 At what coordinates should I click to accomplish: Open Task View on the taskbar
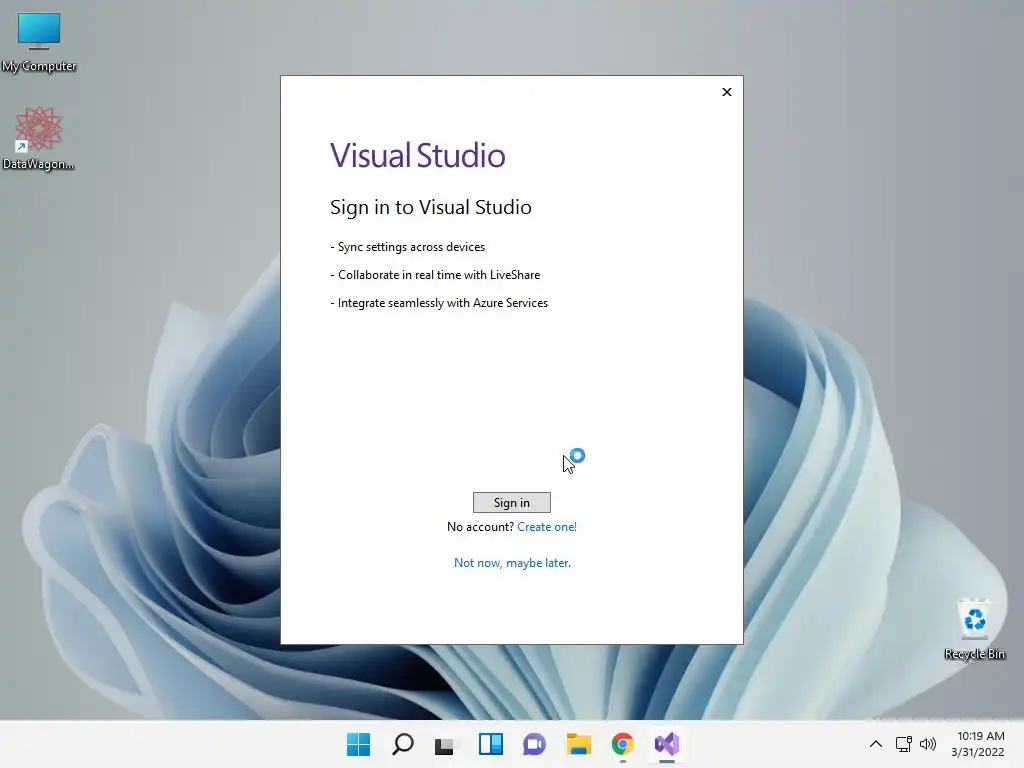(445, 744)
